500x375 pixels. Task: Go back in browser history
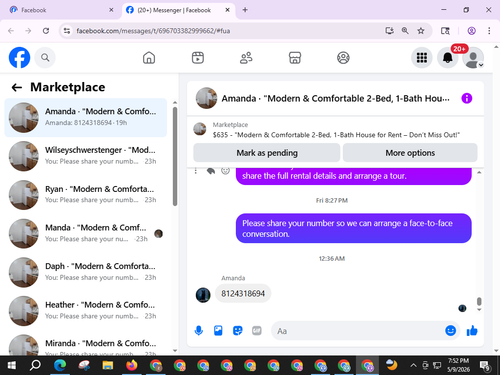click(x=11, y=31)
